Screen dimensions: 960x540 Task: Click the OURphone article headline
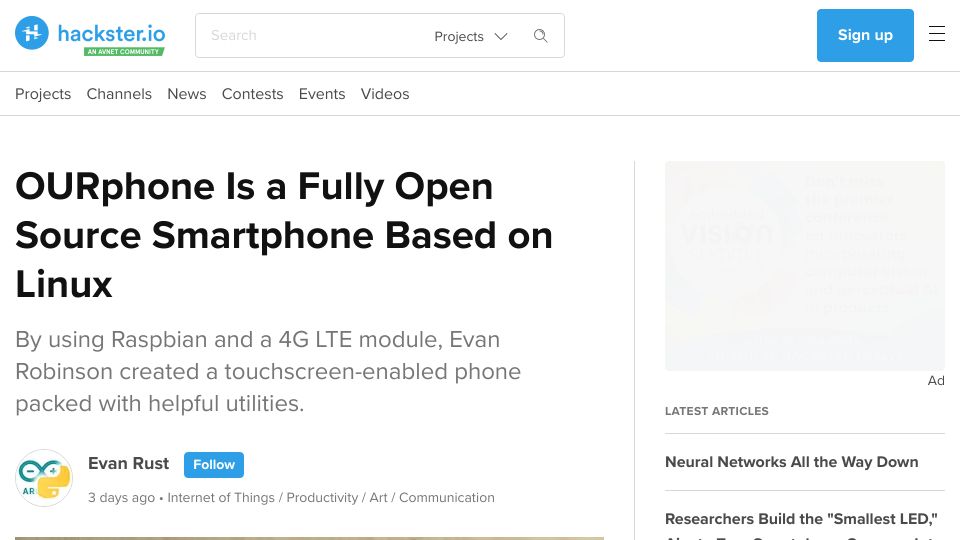click(284, 235)
